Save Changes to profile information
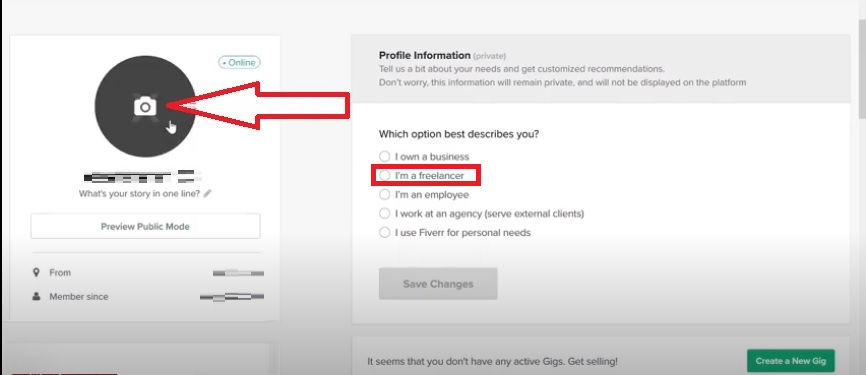 coord(438,284)
